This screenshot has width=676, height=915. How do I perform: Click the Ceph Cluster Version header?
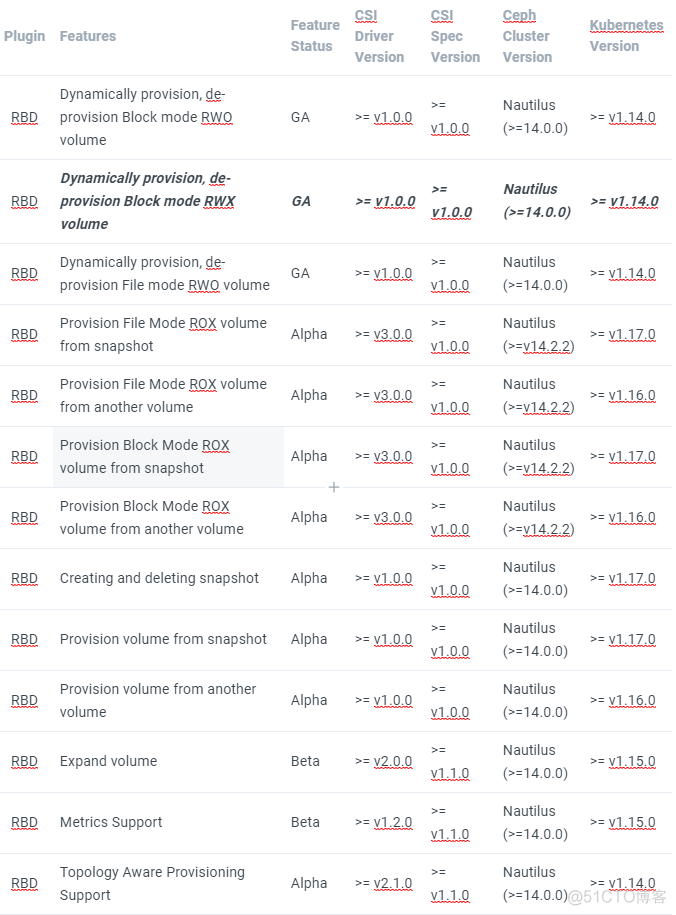click(x=527, y=36)
